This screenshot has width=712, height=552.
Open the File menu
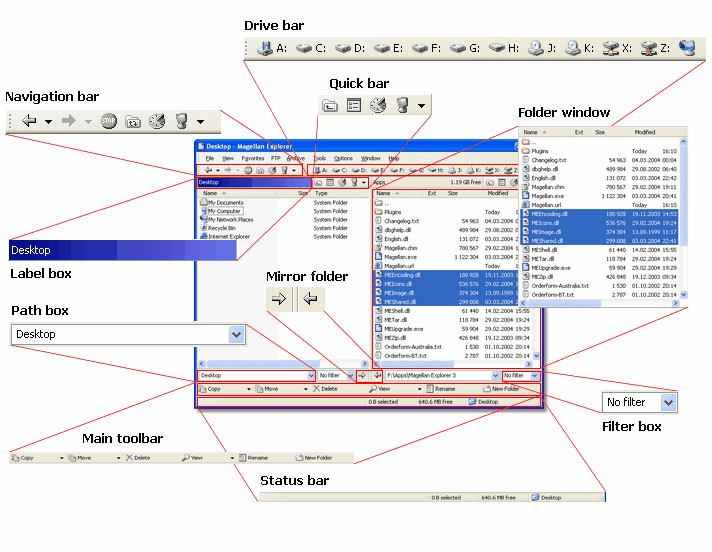(x=210, y=158)
